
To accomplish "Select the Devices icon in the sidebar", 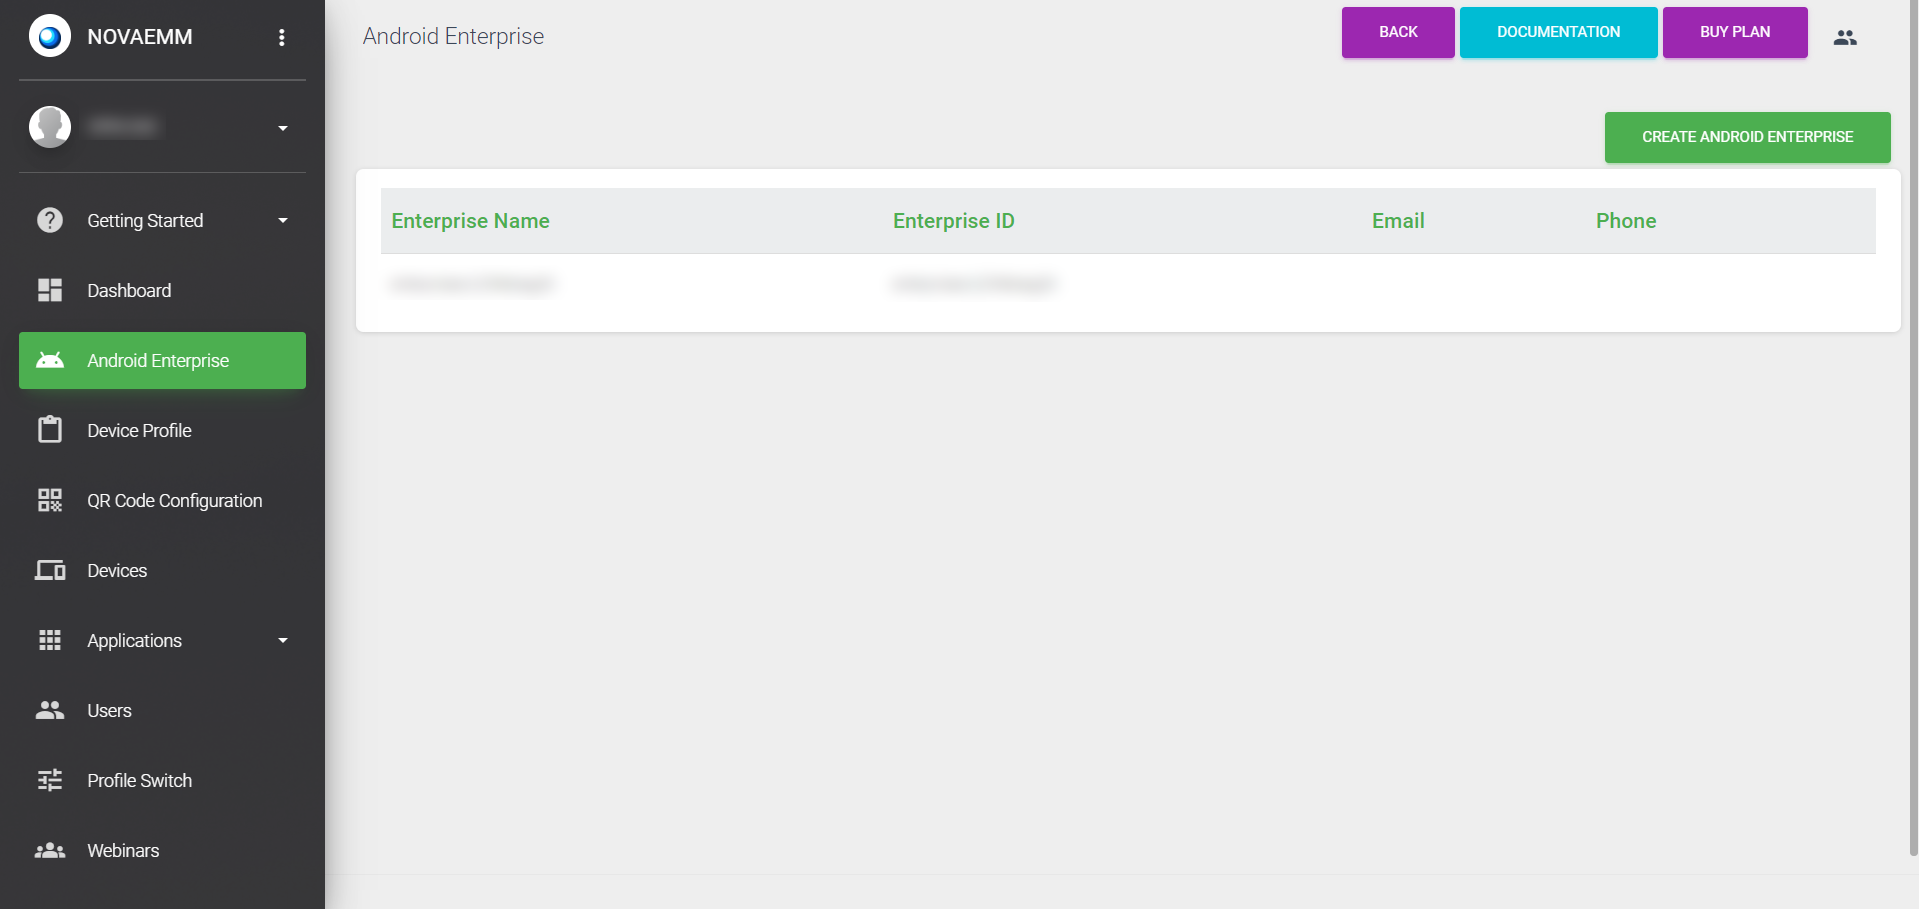I will [x=50, y=570].
